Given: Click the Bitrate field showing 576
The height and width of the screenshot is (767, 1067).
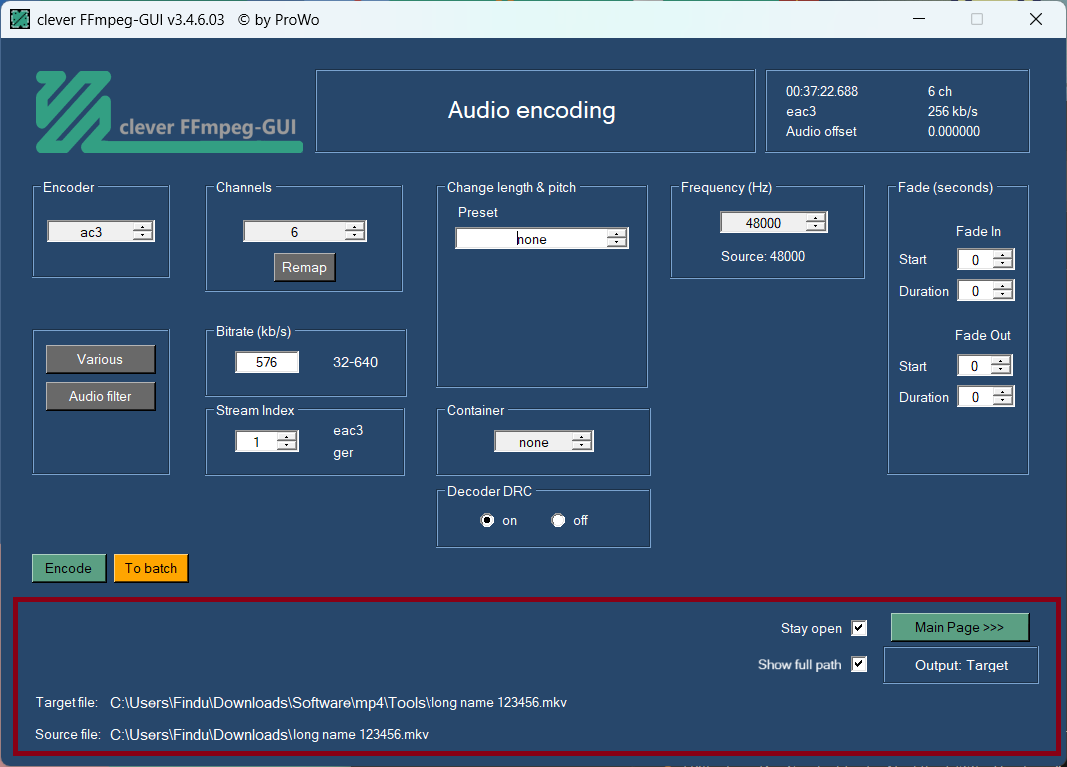Looking at the screenshot, I should coord(267,362).
